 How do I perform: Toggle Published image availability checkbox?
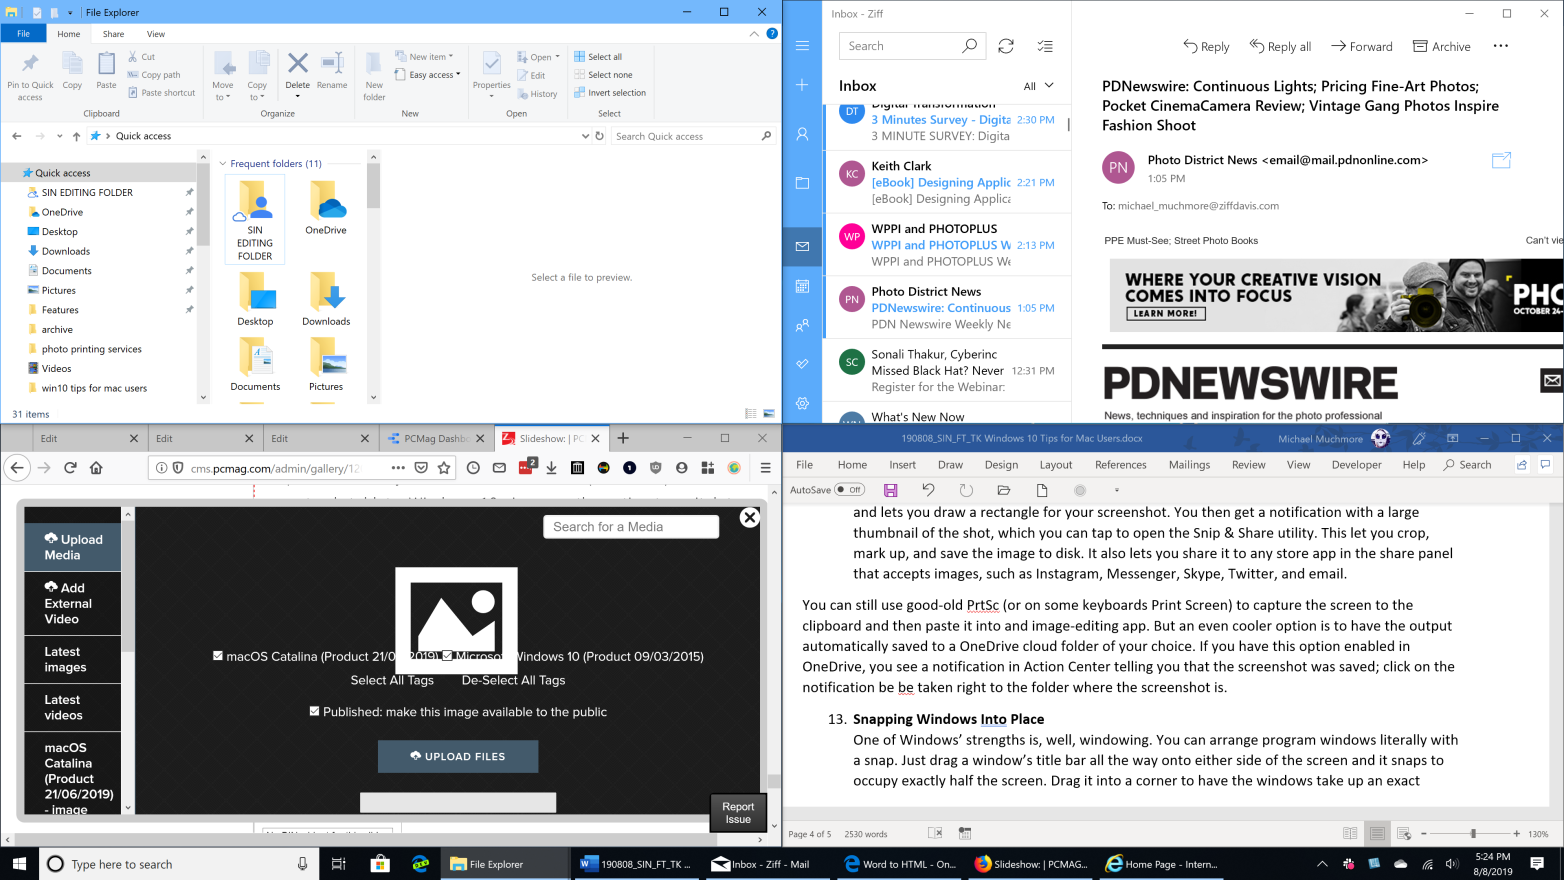pyautogui.click(x=315, y=711)
